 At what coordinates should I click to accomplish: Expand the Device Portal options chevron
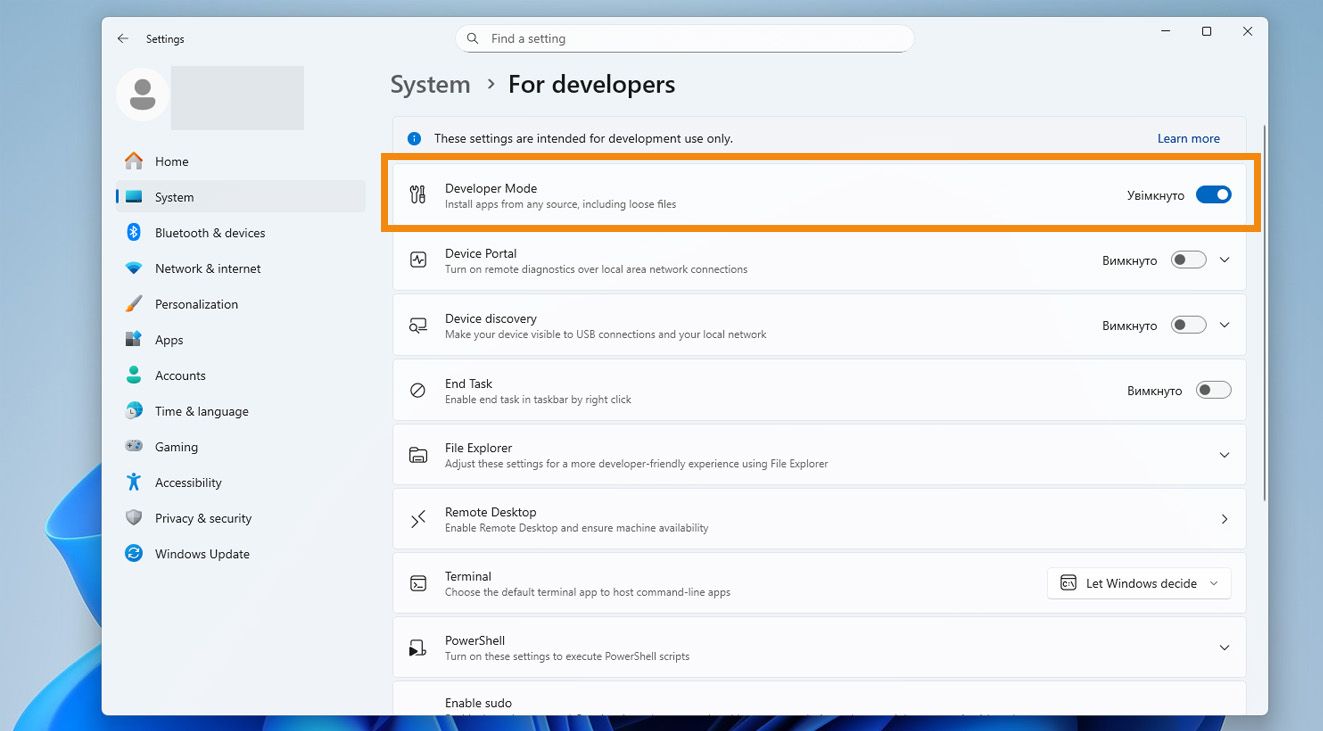pyautogui.click(x=1225, y=260)
